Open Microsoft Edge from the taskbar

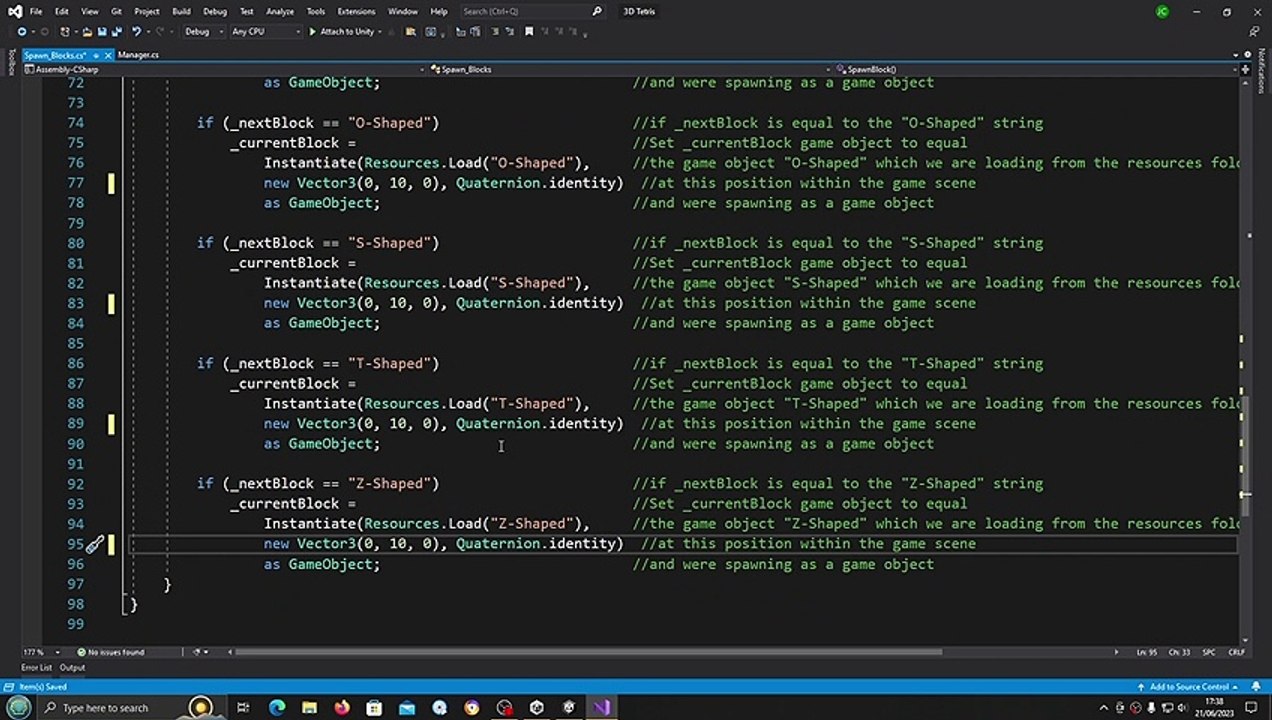pos(277,708)
